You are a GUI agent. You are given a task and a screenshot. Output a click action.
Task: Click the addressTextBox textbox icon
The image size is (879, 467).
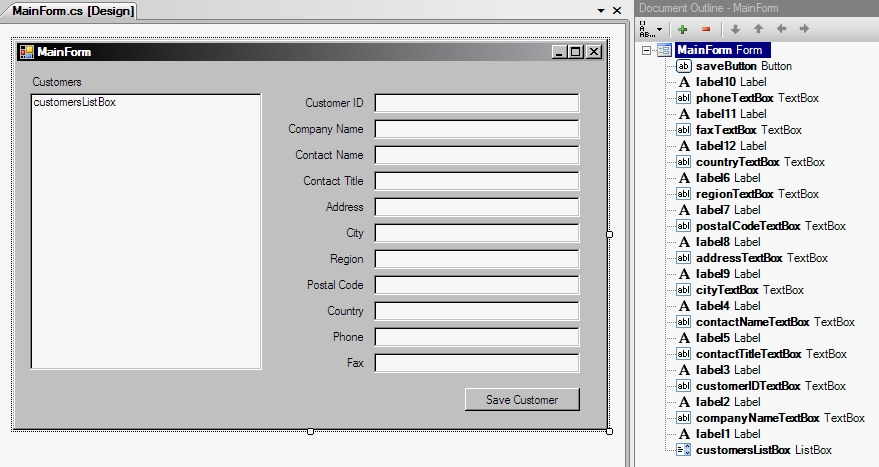click(x=683, y=258)
